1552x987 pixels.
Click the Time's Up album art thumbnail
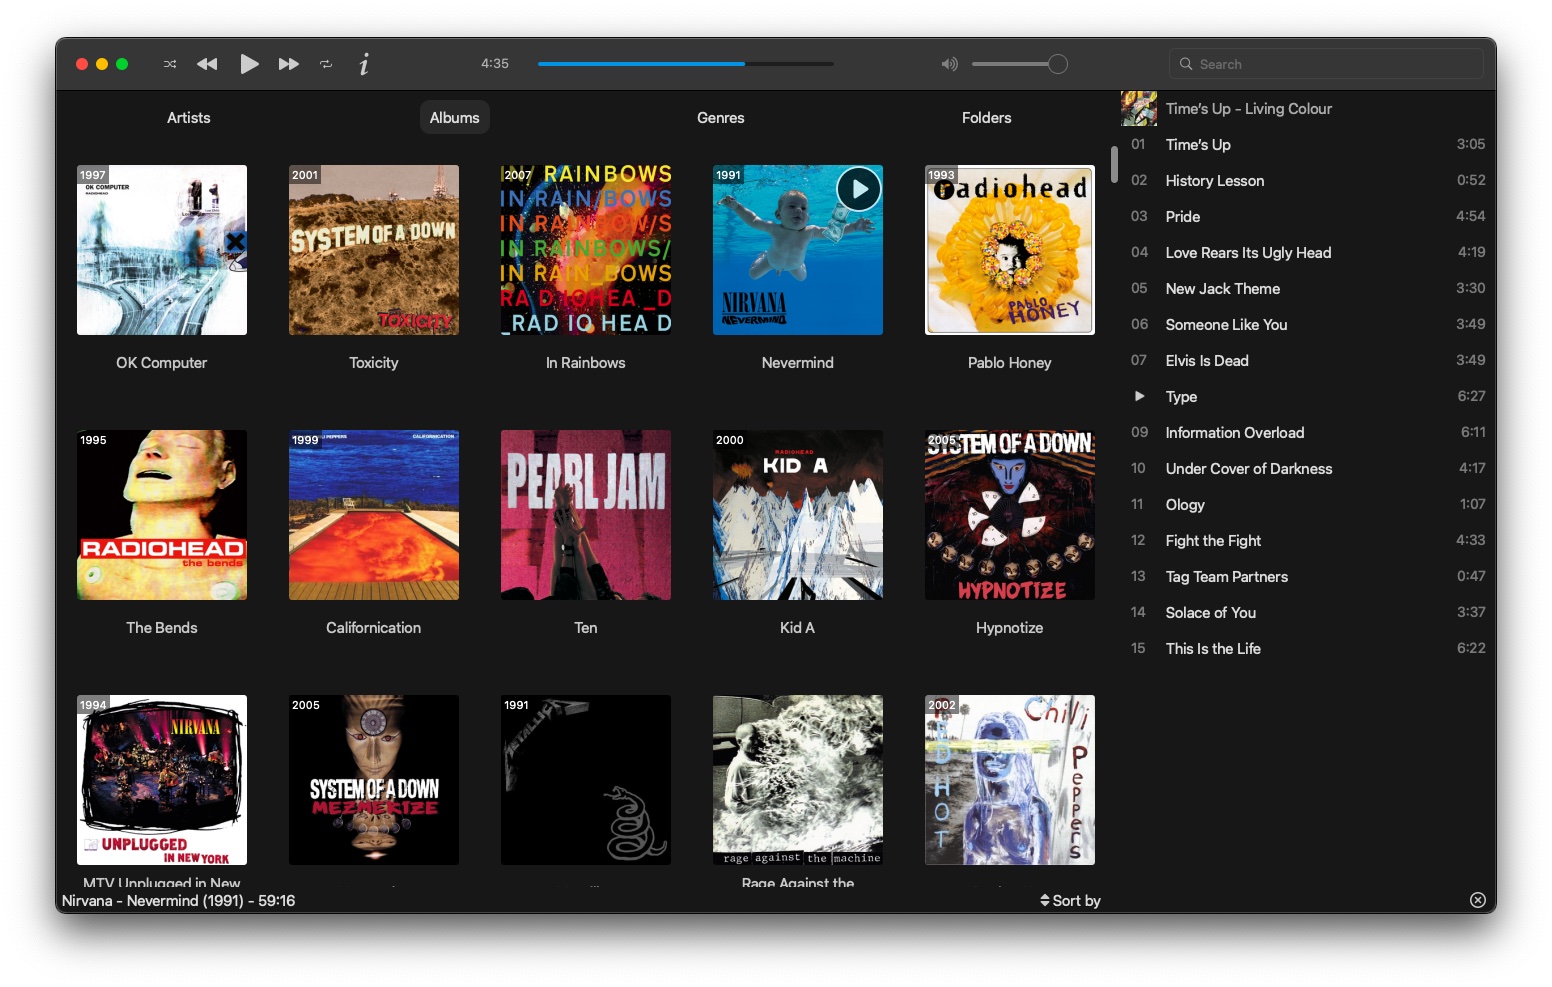(1139, 108)
